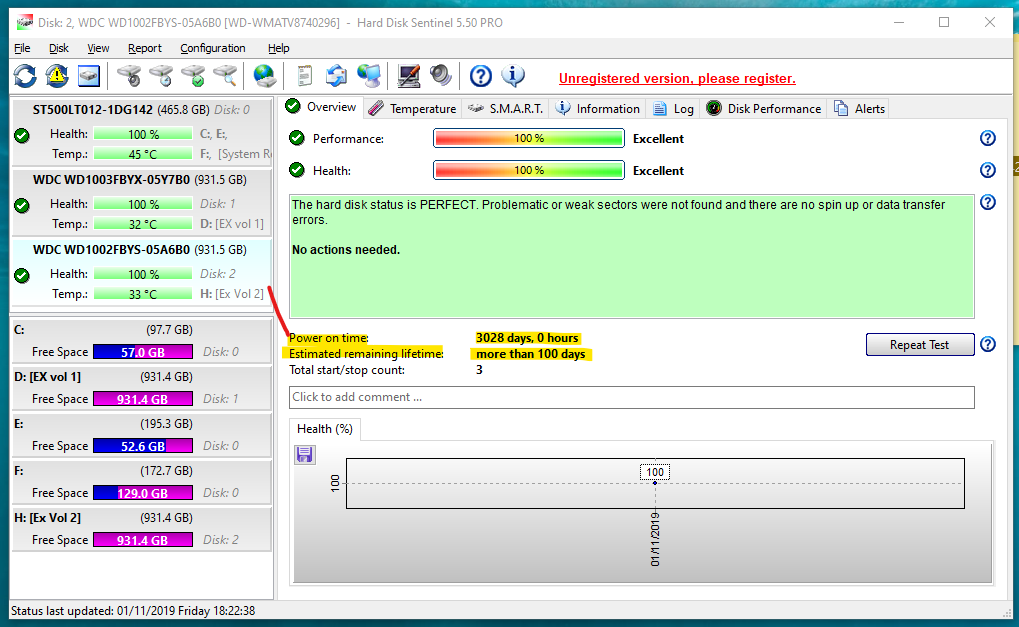The height and width of the screenshot is (627, 1019).
Task: Open the Disk menu
Action: click(x=58, y=48)
